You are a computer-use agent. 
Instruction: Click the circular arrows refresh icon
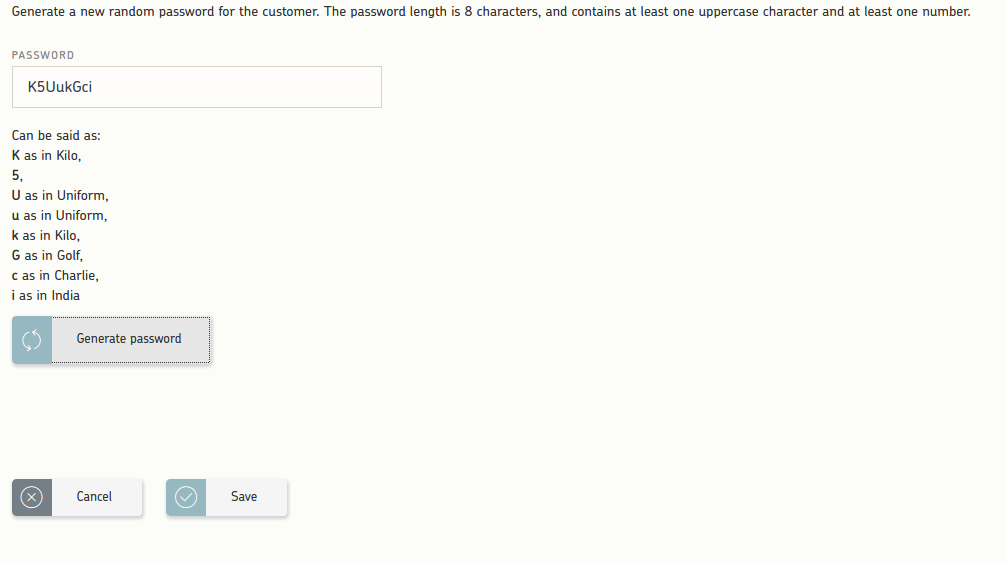tap(31, 340)
